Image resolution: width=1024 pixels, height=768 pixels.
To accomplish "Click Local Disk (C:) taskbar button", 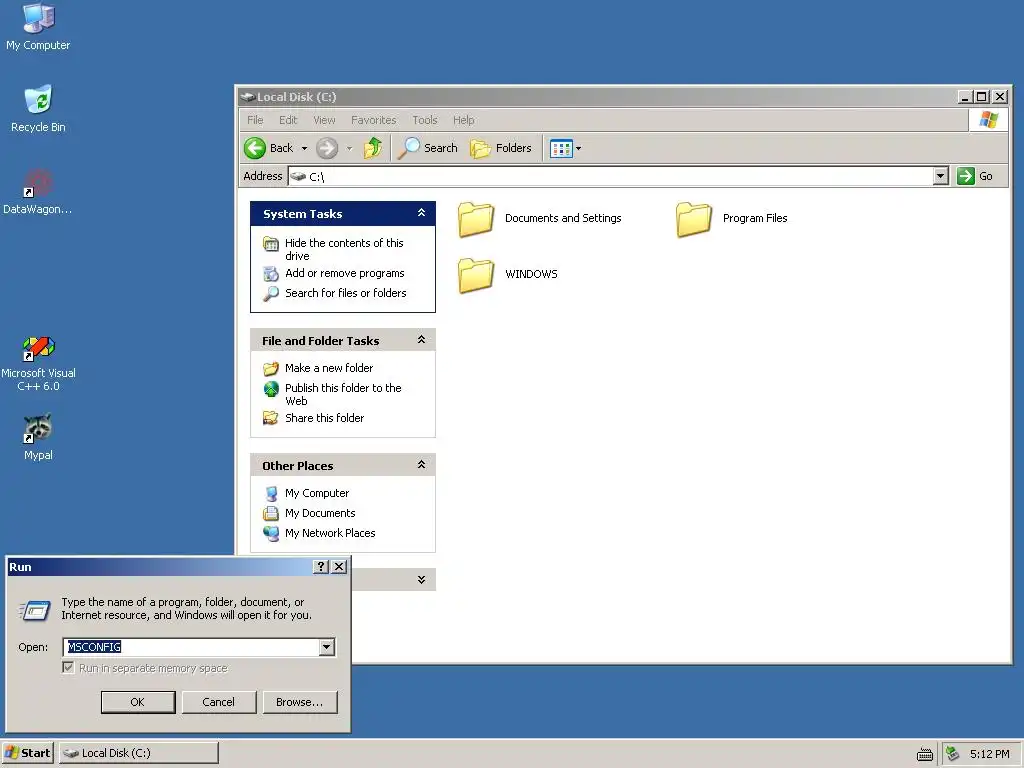I will [139, 753].
